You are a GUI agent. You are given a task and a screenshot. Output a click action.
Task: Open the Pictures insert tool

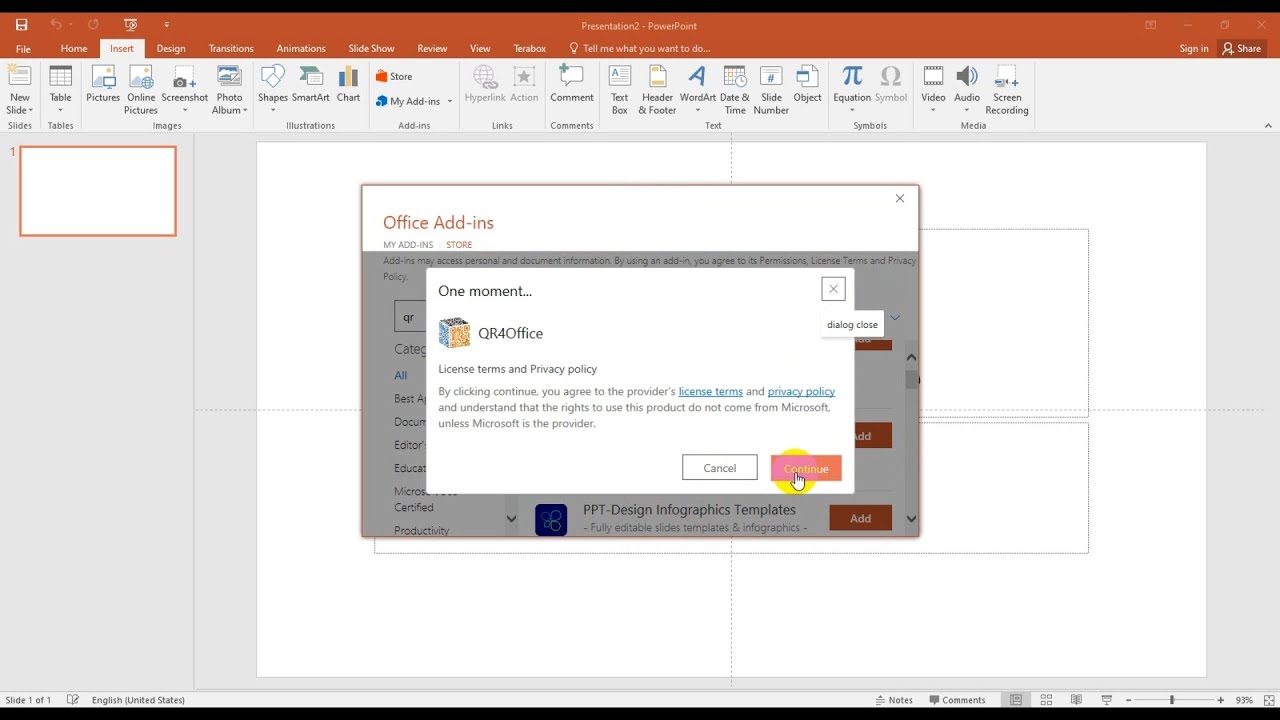tap(103, 84)
